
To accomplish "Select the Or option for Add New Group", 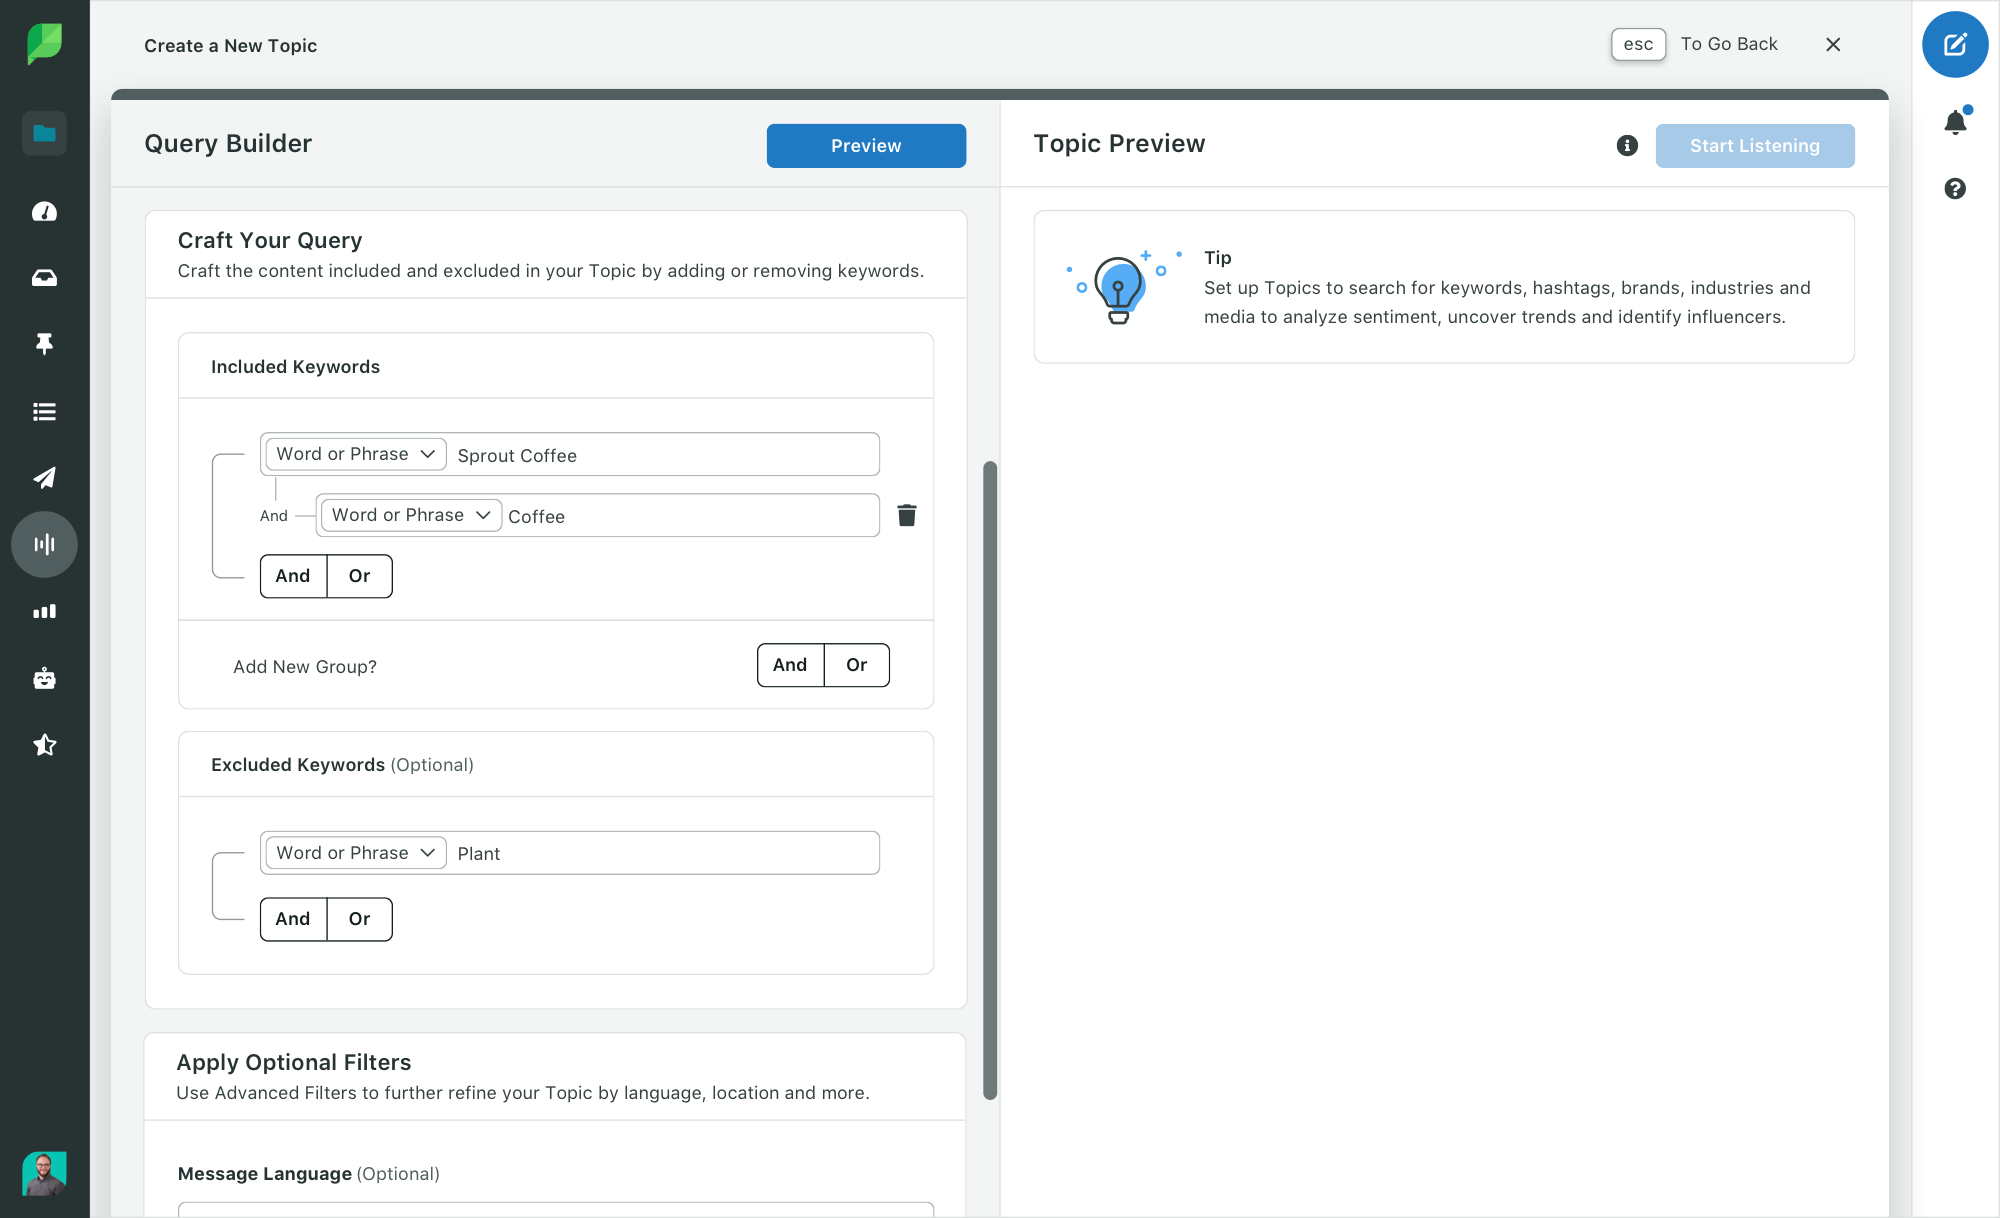I will pyautogui.click(x=857, y=664).
